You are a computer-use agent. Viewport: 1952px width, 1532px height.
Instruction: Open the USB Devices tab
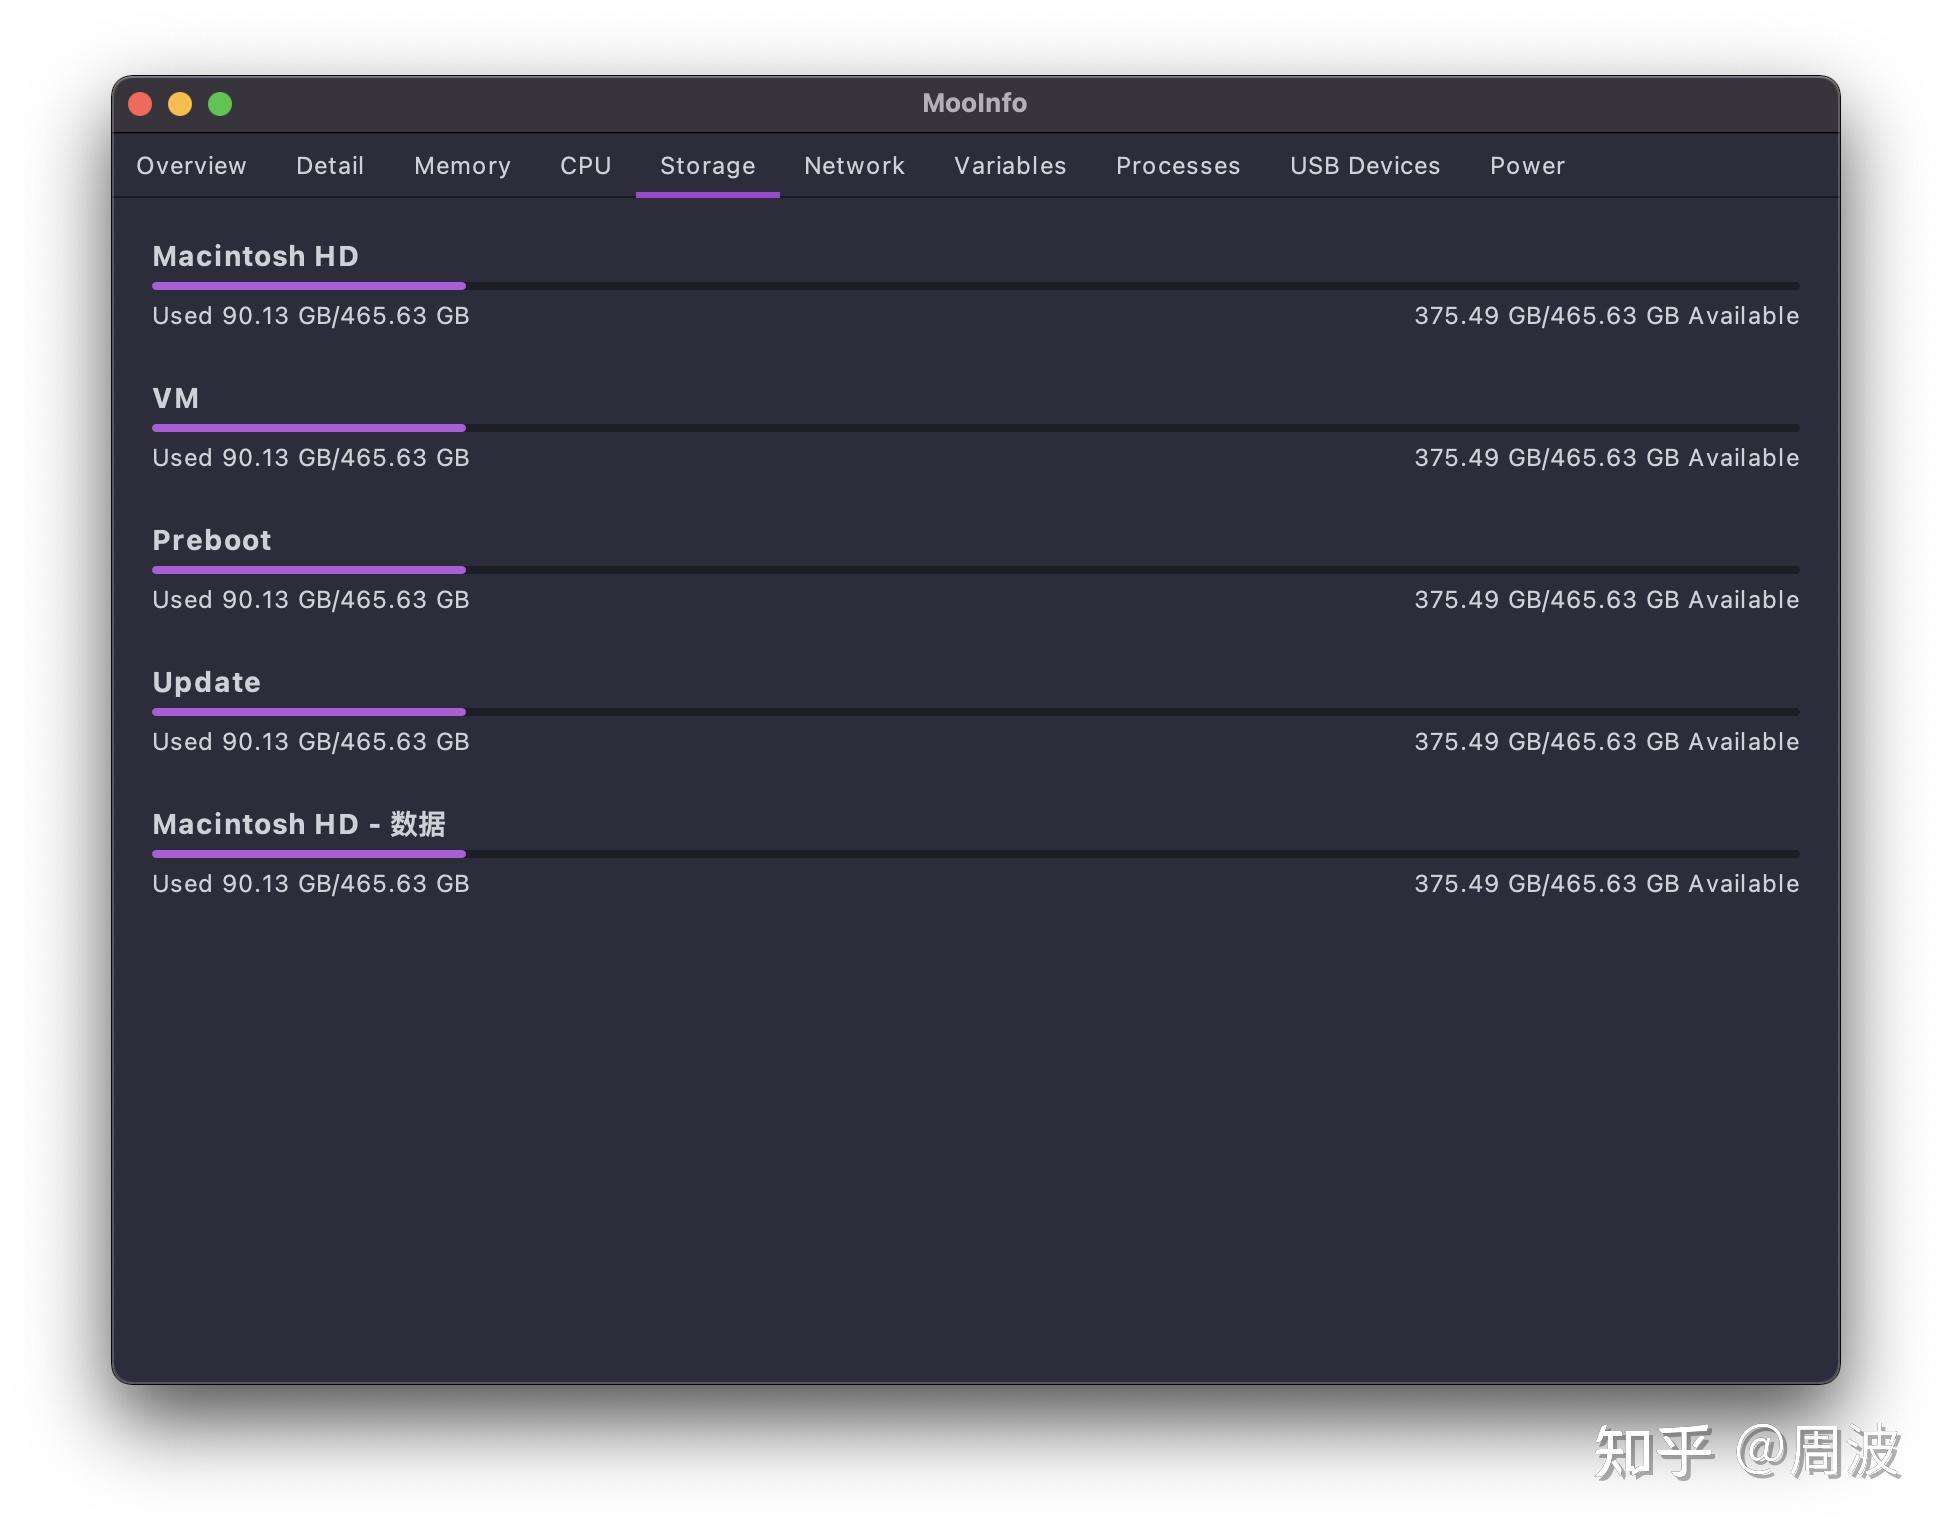[1364, 166]
